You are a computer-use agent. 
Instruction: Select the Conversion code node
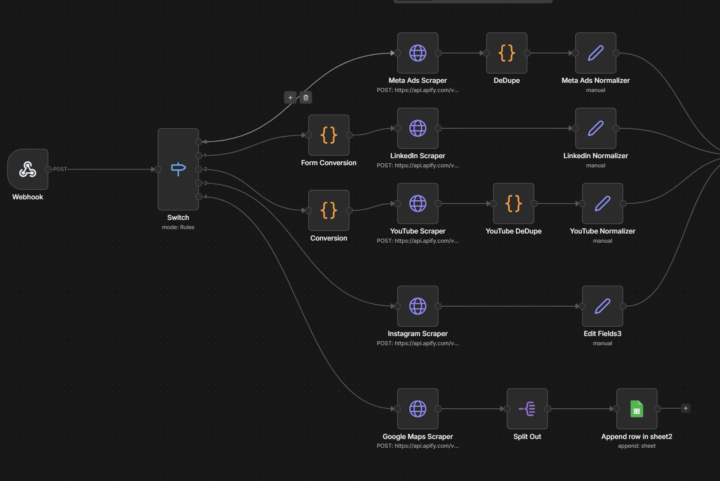point(328,210)
